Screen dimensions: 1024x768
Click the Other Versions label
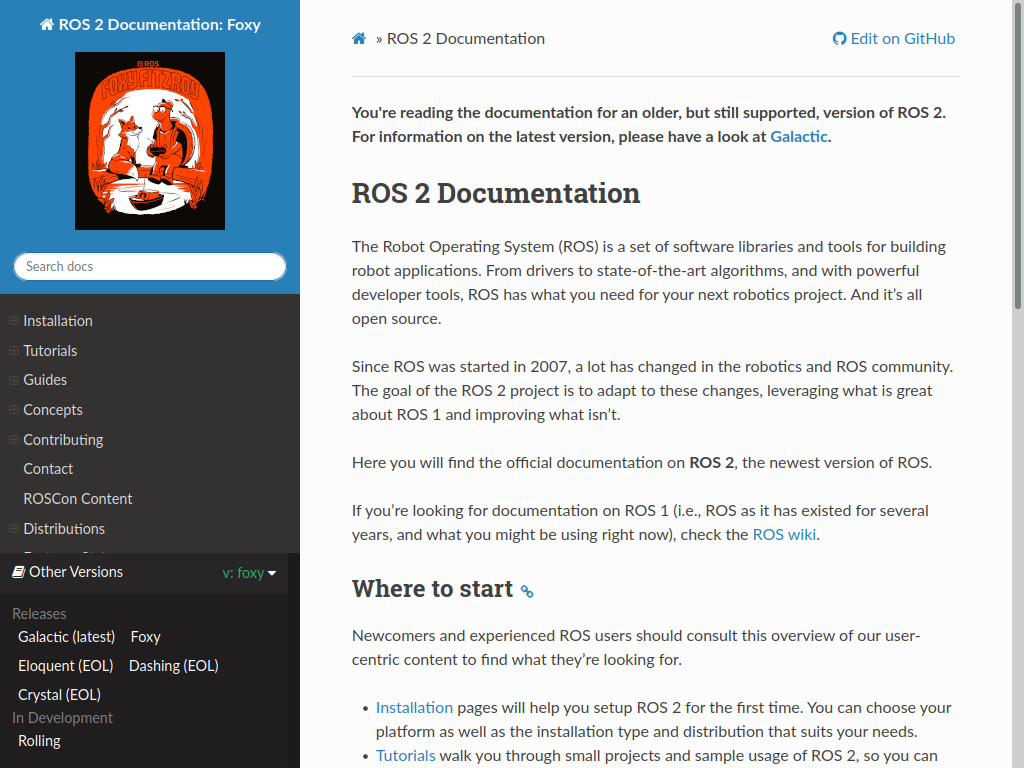pyautogui.click(x=76, y=572)
